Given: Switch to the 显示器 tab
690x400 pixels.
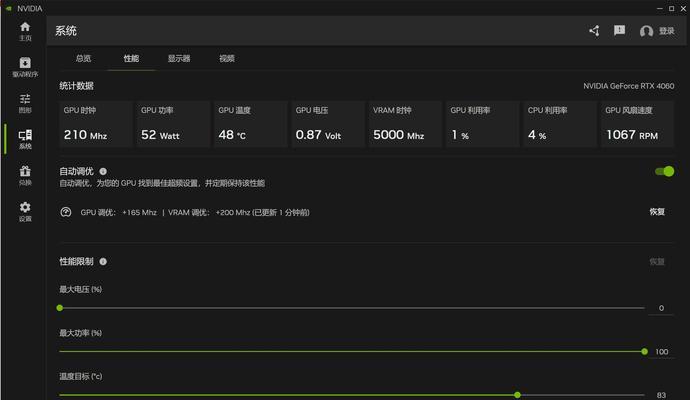Looking at the screenshot, I should coord(179,58).
